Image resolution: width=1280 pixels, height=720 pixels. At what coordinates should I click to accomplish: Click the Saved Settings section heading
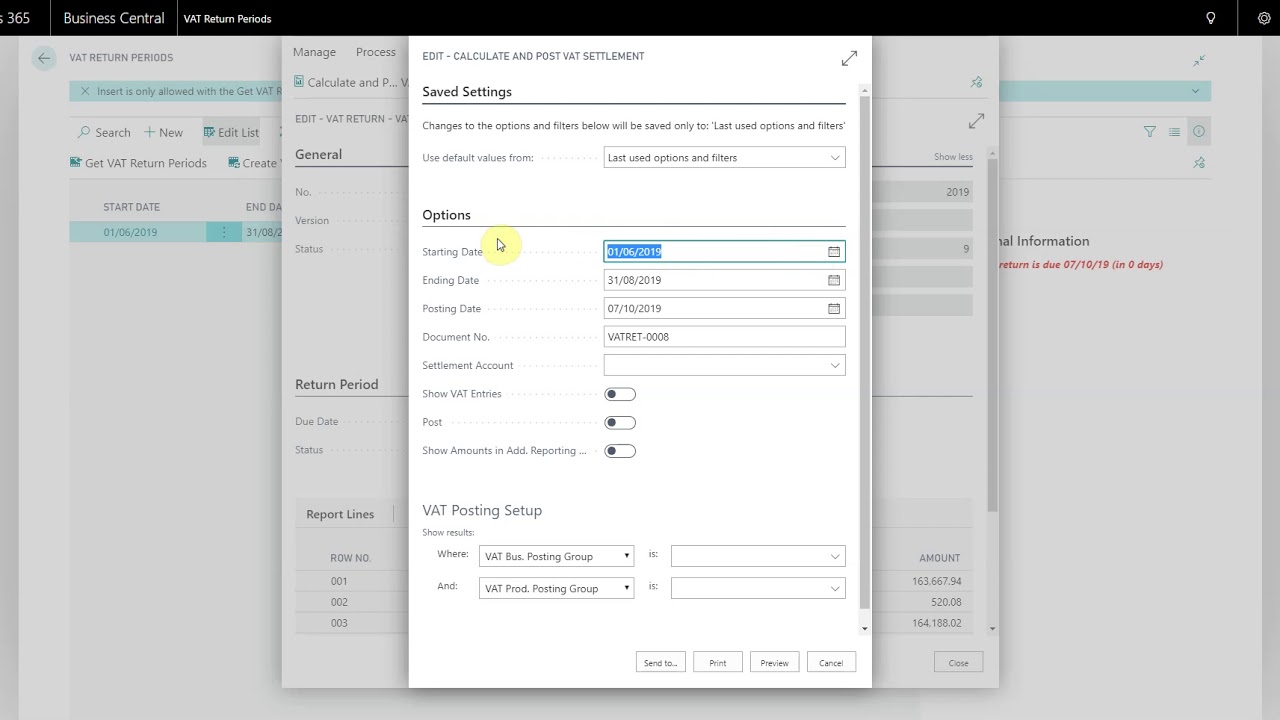(x=467, y=92)
